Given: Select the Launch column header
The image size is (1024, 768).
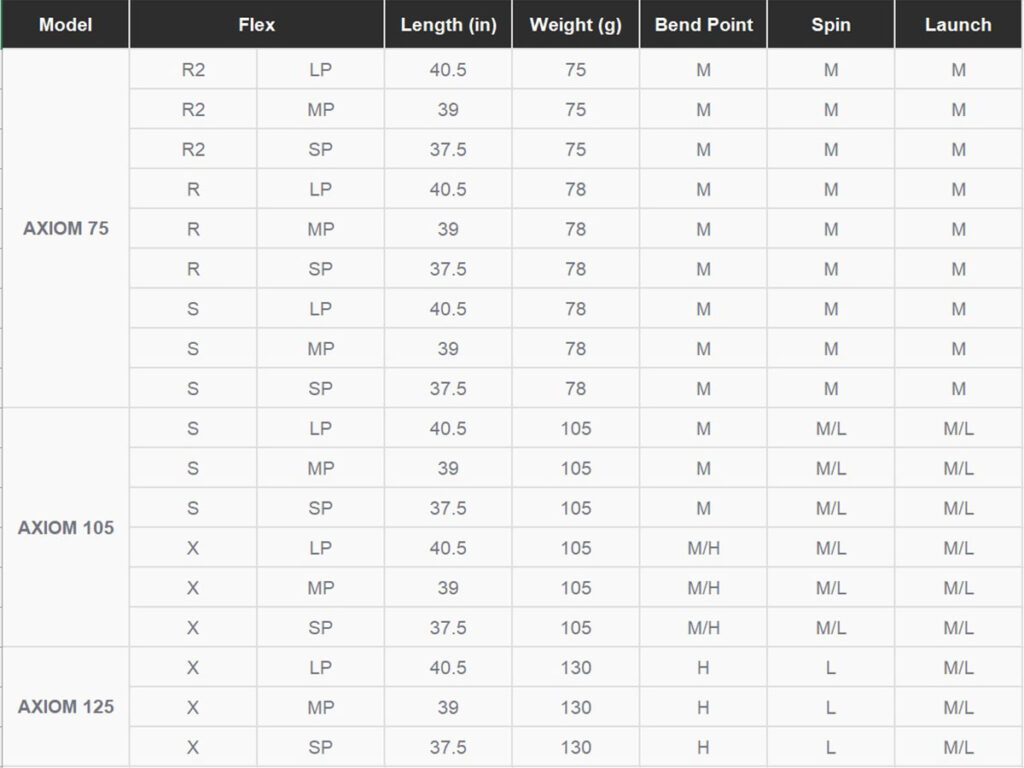Looking at the screenshot, I should click(x=958, y=25).
